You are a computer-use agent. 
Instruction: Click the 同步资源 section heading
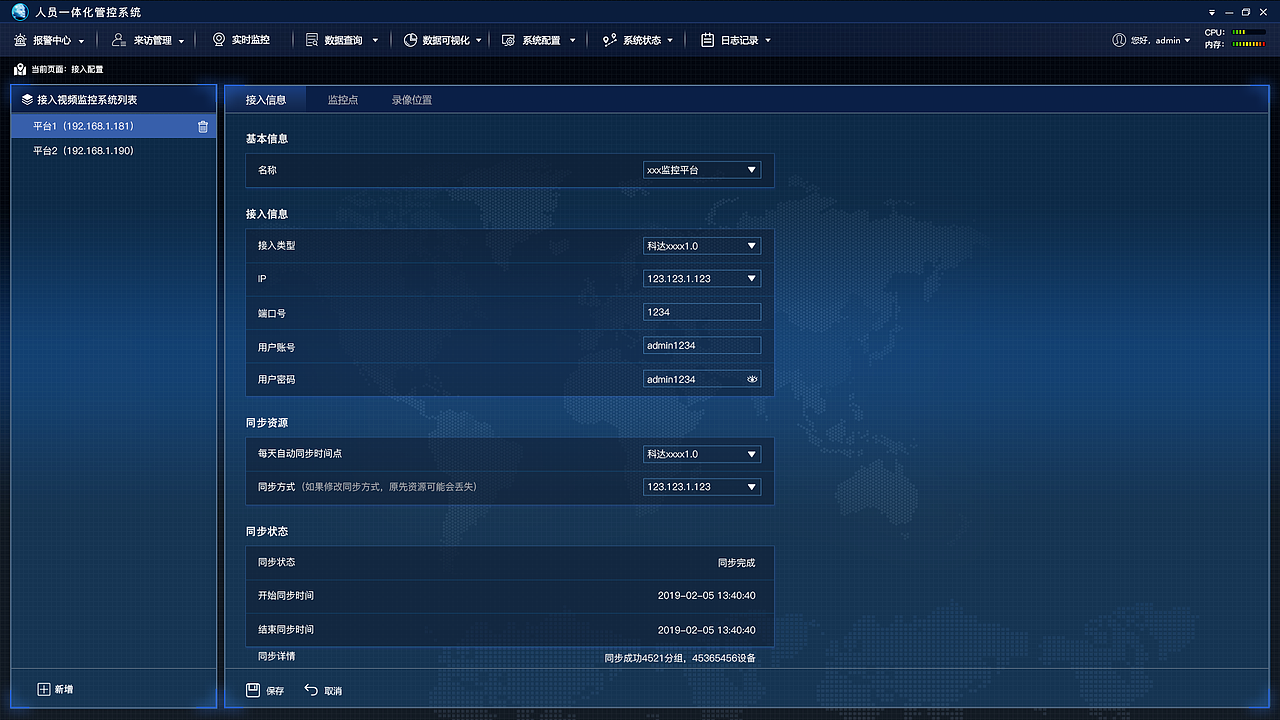click(x=267, y=423)
